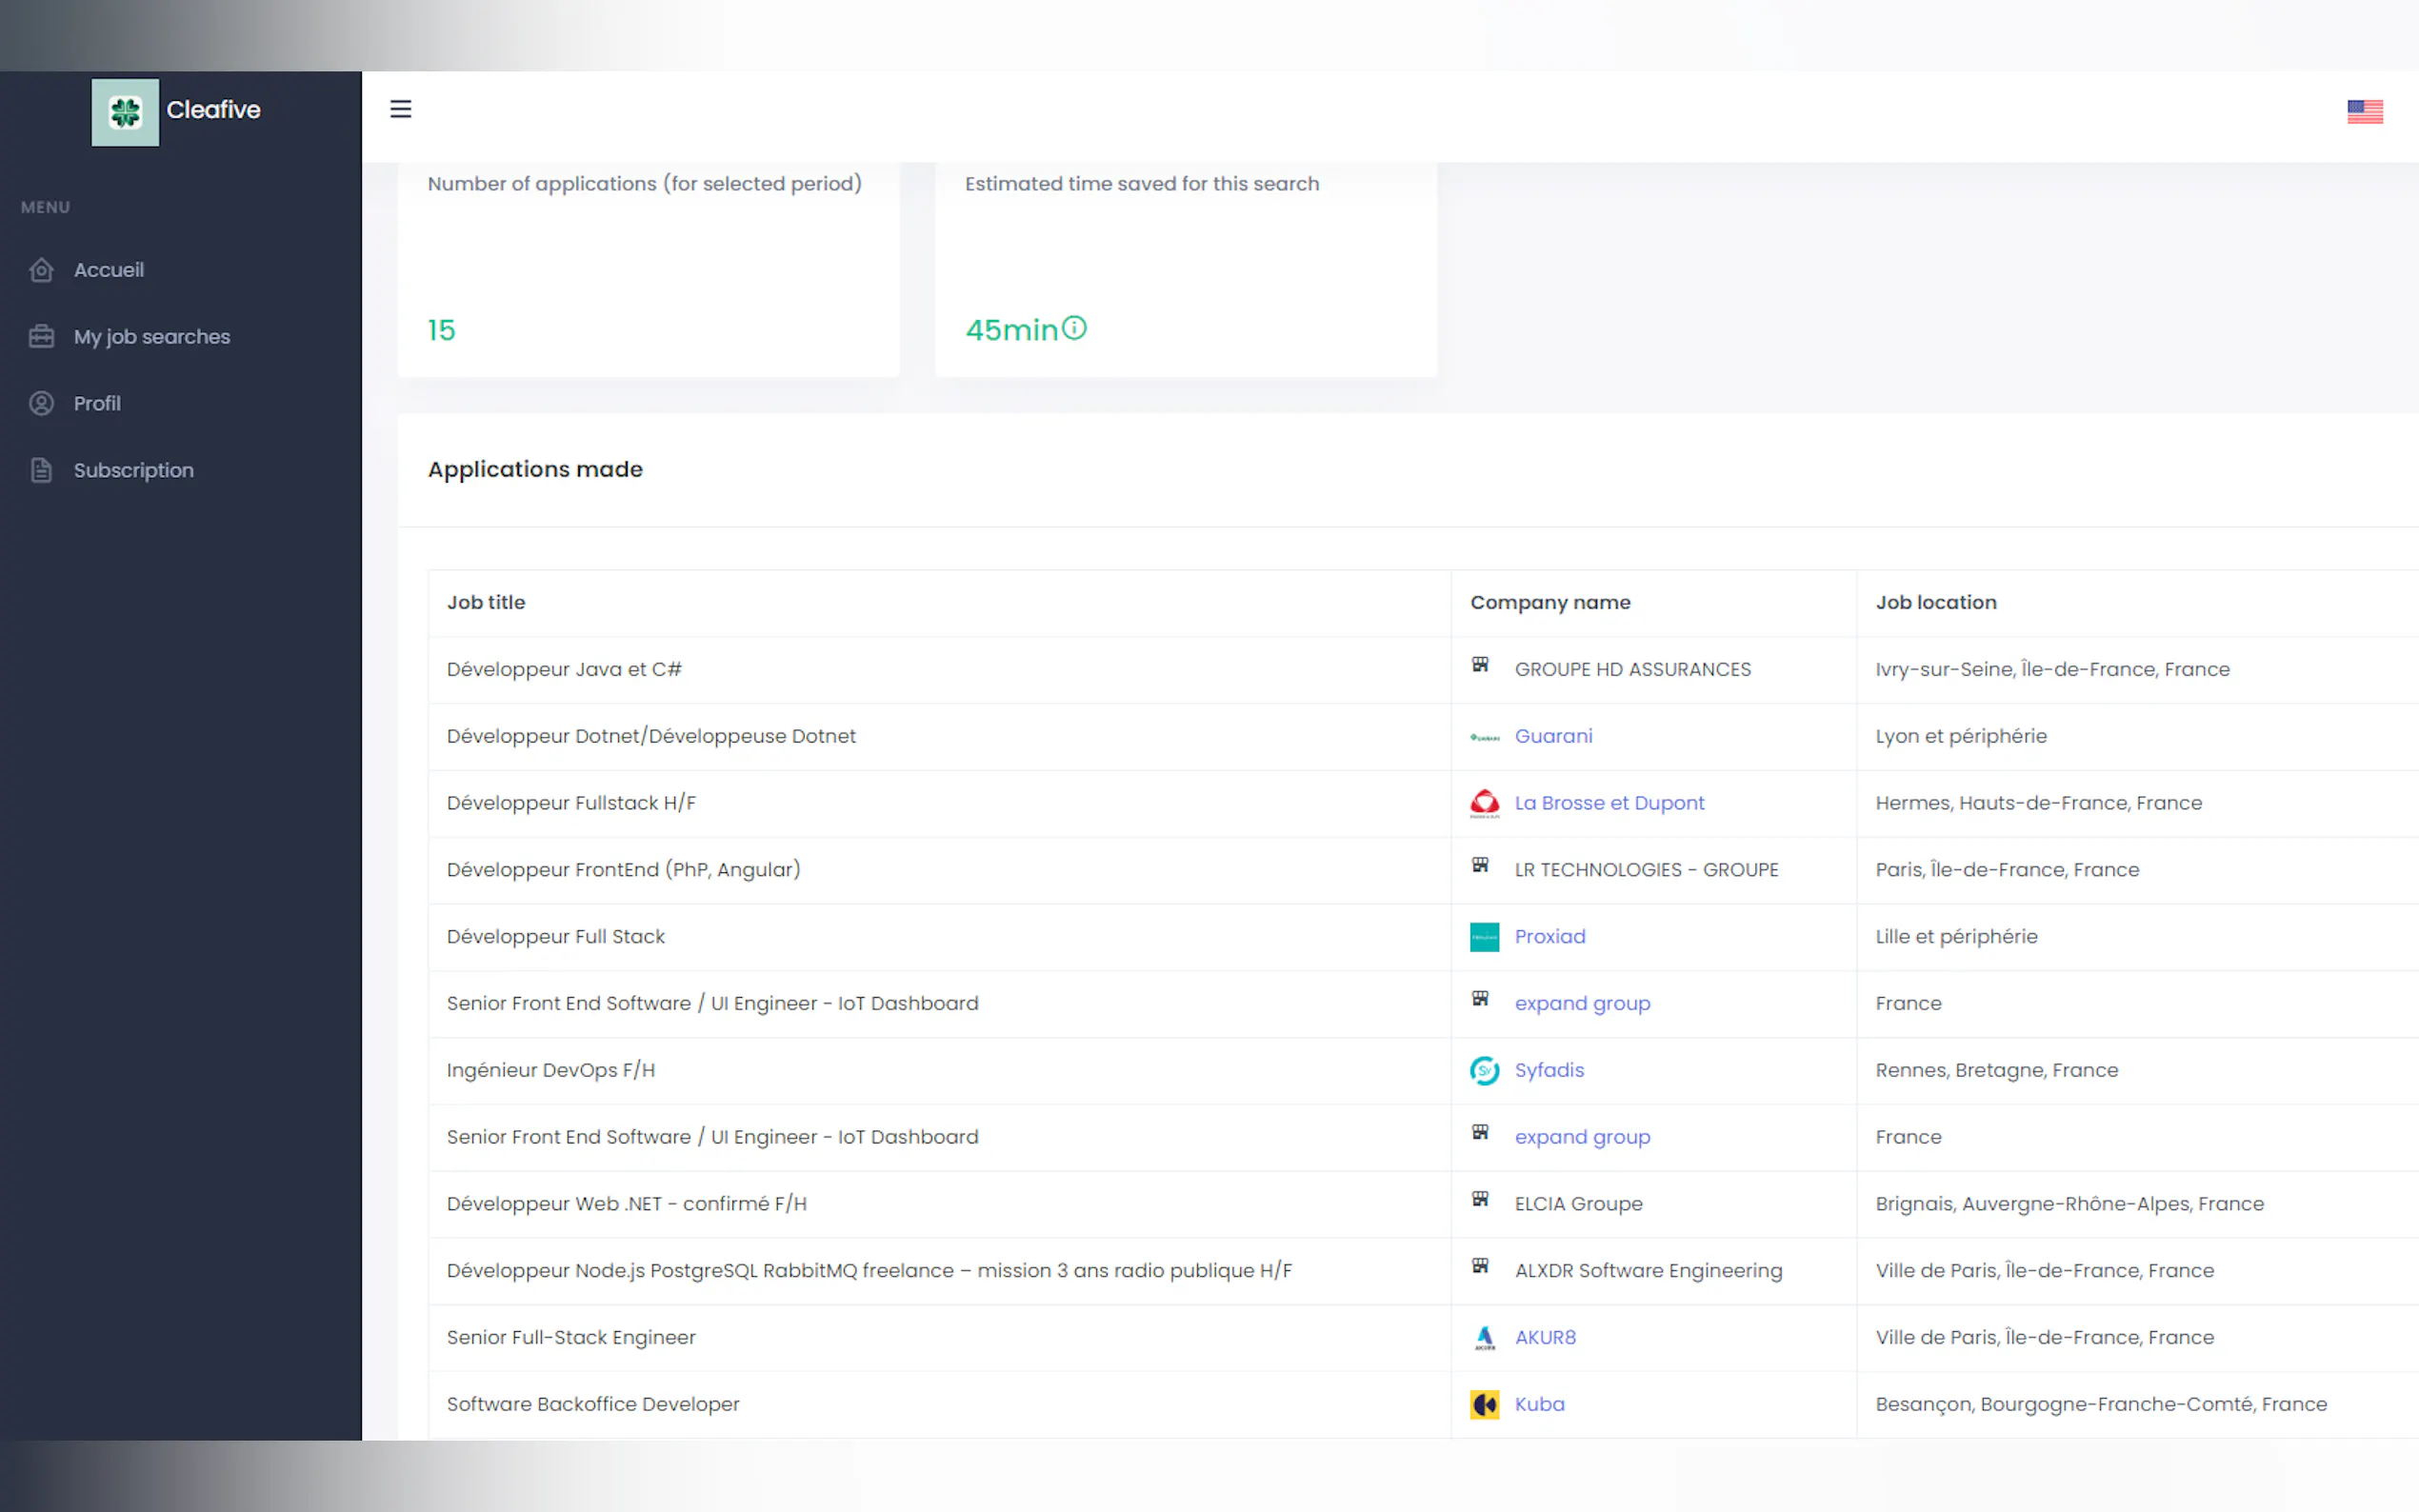
Task: Click the info icon beside 45min
Action: pos(1074,328)
